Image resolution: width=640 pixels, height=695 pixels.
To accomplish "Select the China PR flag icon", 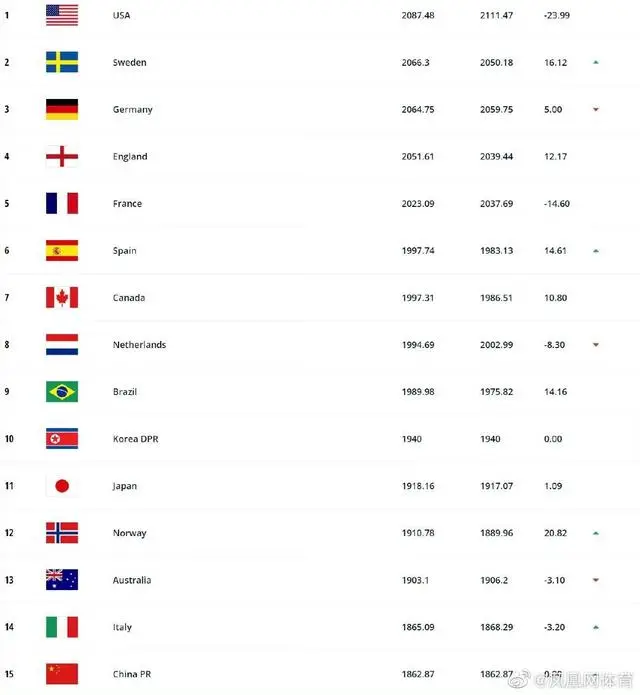I will click(x=61, y=674).
